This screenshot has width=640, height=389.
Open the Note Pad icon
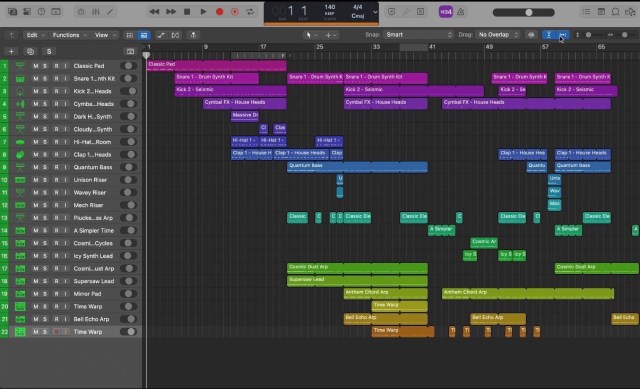pos(601,12)
